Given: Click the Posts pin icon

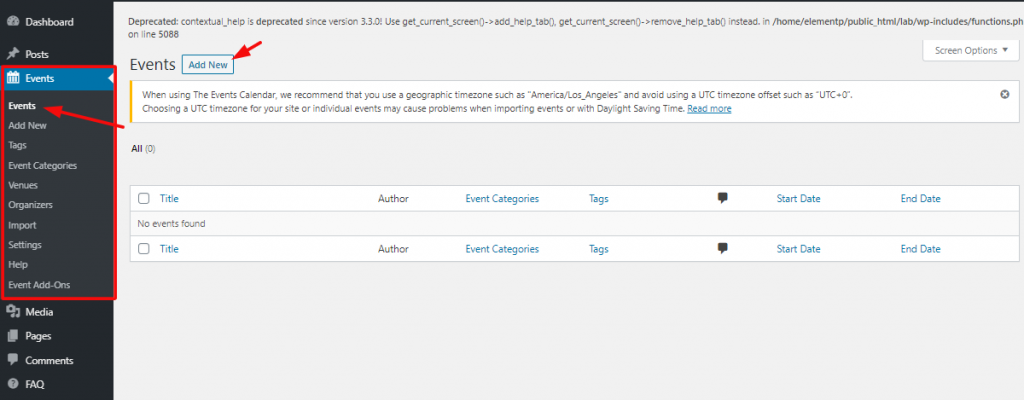Looking at the screenshot, I should click(x=12, y=54).
